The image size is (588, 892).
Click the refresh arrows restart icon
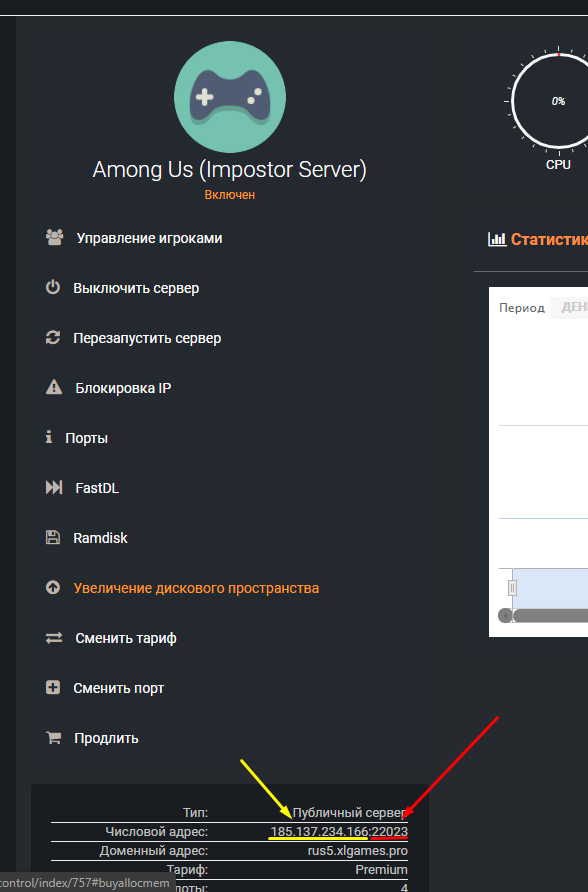tap(53, 337)
